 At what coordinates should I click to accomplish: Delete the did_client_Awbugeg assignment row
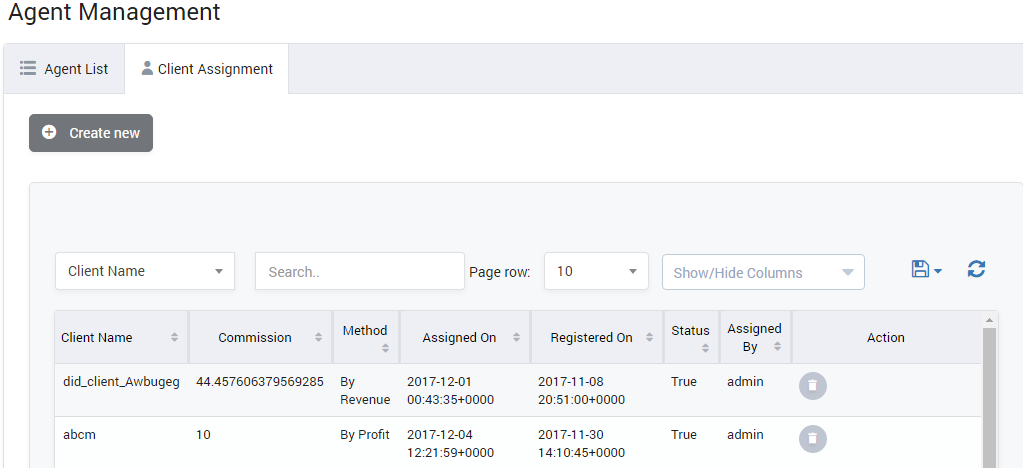(813, 386)
